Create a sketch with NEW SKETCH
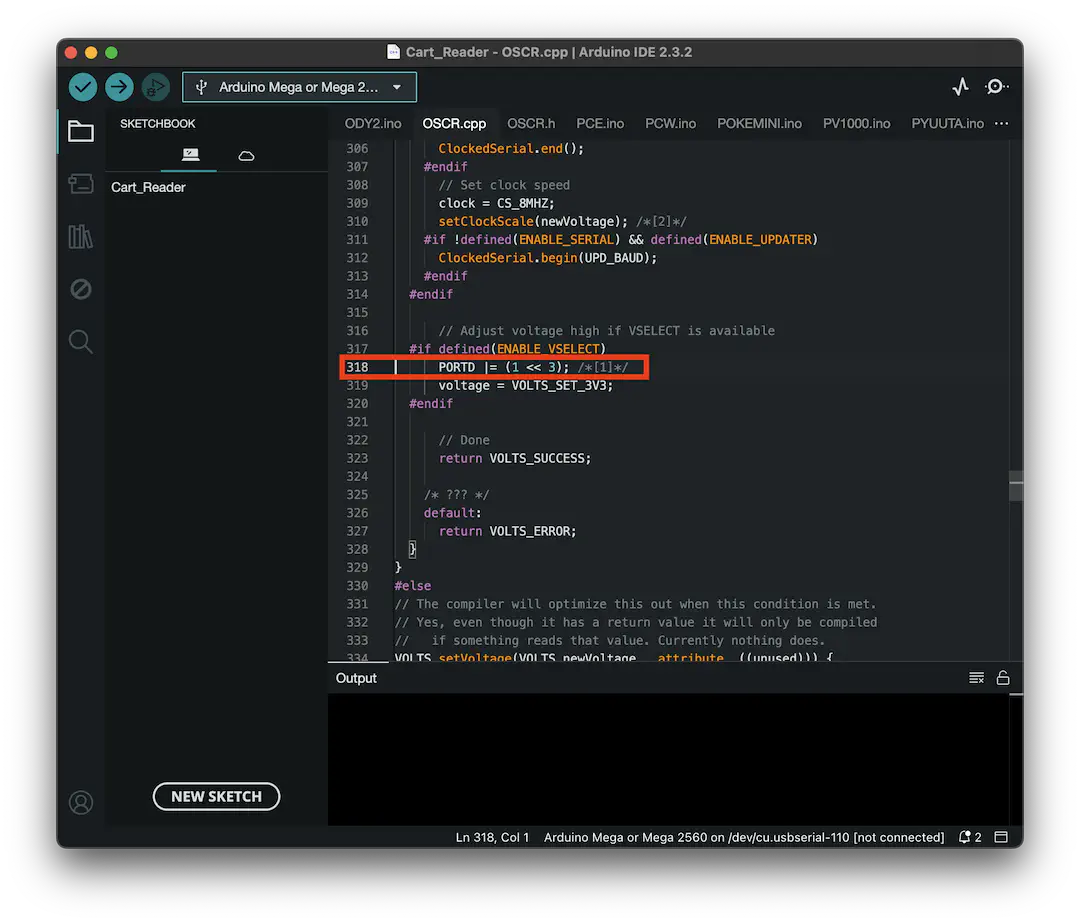 216,796
